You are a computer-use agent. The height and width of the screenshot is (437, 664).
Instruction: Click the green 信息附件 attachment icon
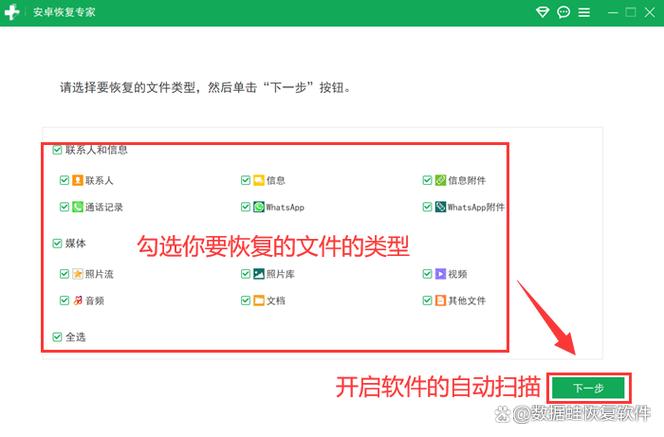[440, 180]
